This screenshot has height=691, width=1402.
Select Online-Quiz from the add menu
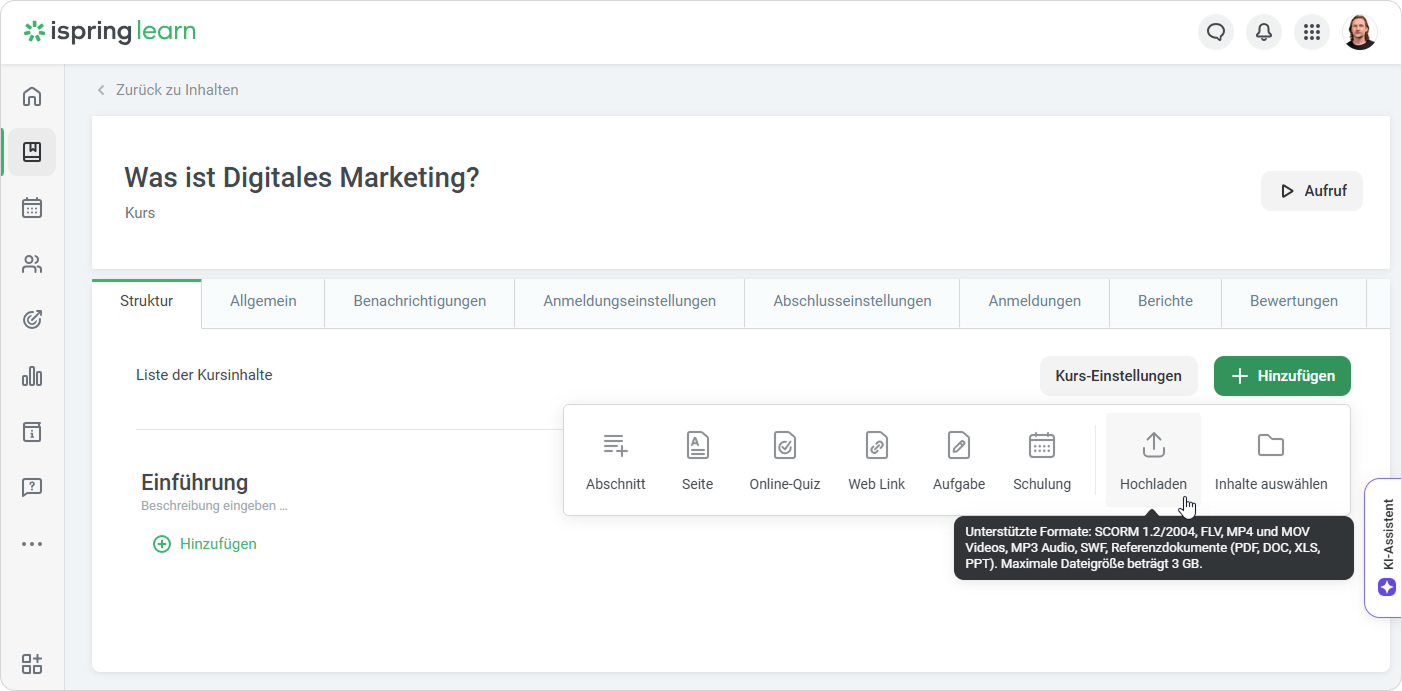784,460
